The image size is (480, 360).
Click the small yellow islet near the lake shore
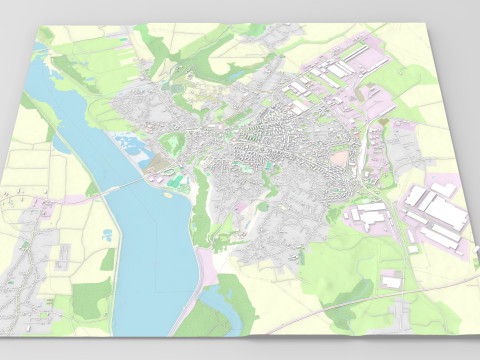168,194
